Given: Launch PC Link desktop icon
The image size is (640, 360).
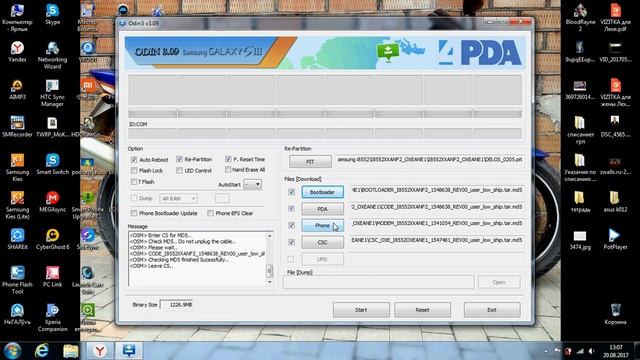Looking at the screenshot, I should click(x=52, y=277).
